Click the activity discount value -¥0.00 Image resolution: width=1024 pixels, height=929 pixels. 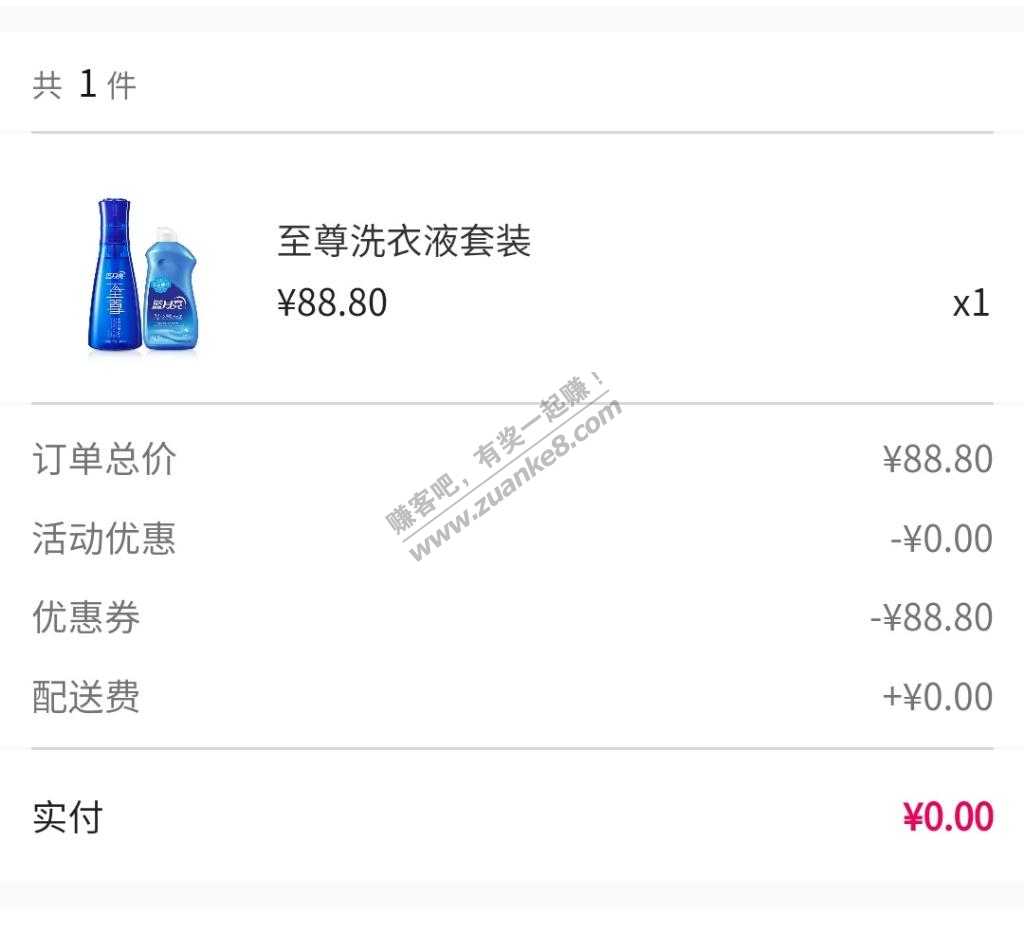pyautogui.click(x=941, y=539)
